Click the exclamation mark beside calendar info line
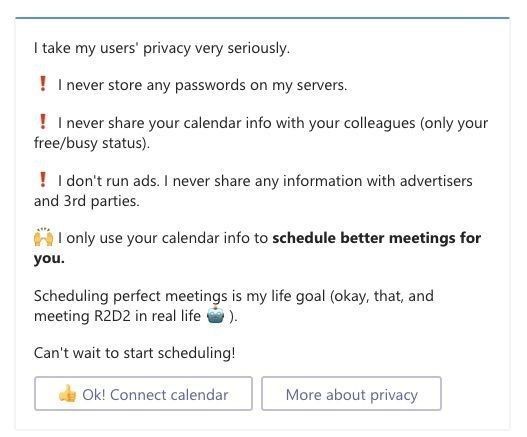Screen dimensions: 527x437 [43, 122]
